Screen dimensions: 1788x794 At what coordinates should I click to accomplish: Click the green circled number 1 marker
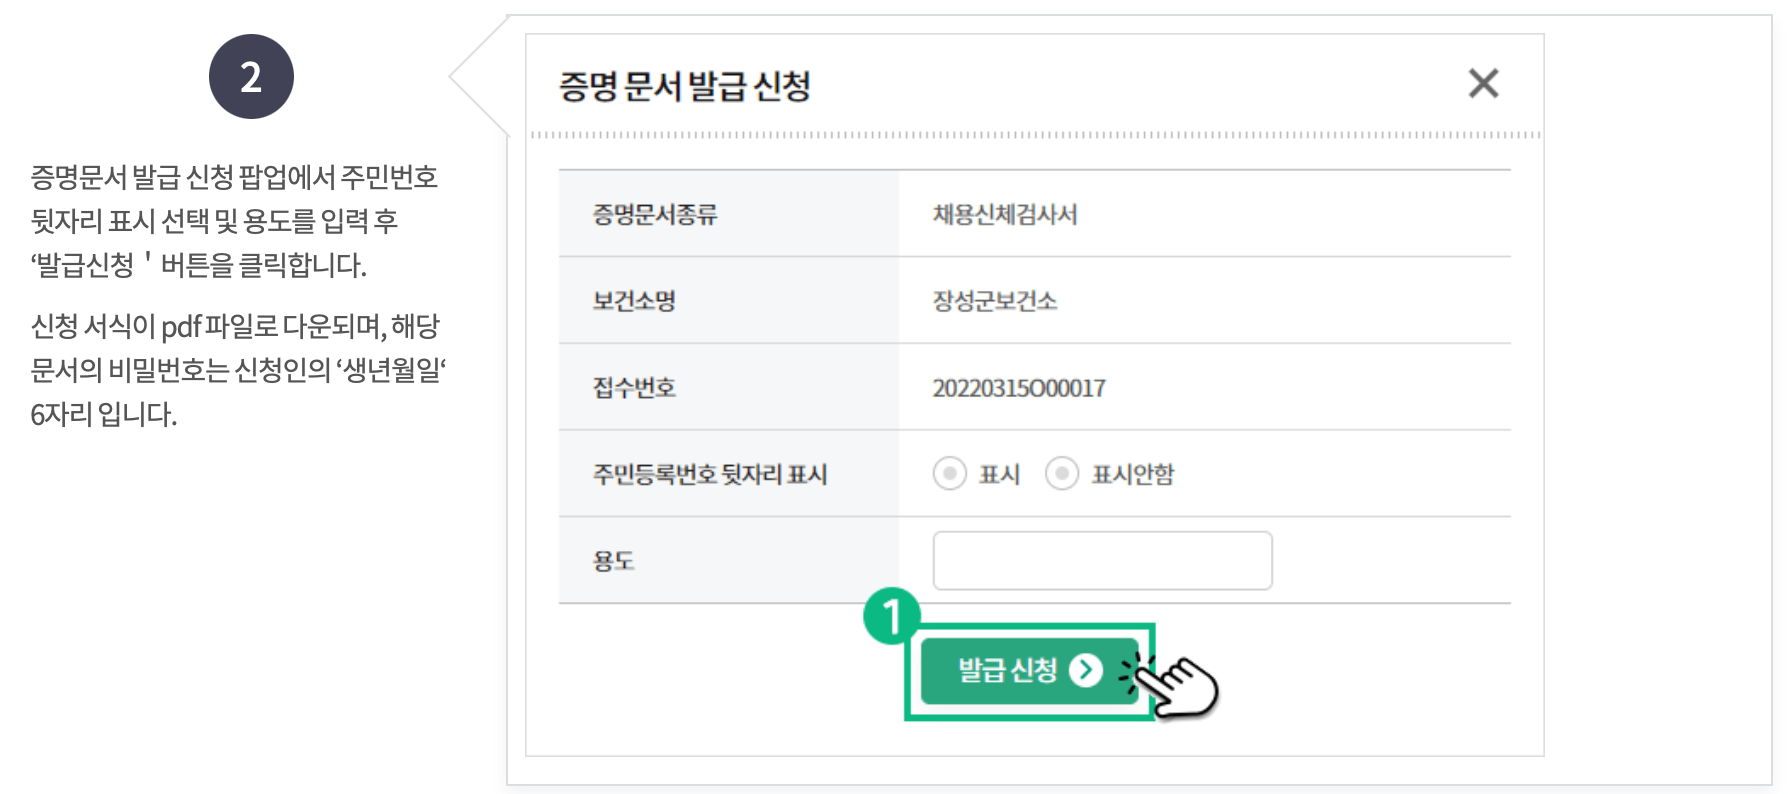[893, 621]
